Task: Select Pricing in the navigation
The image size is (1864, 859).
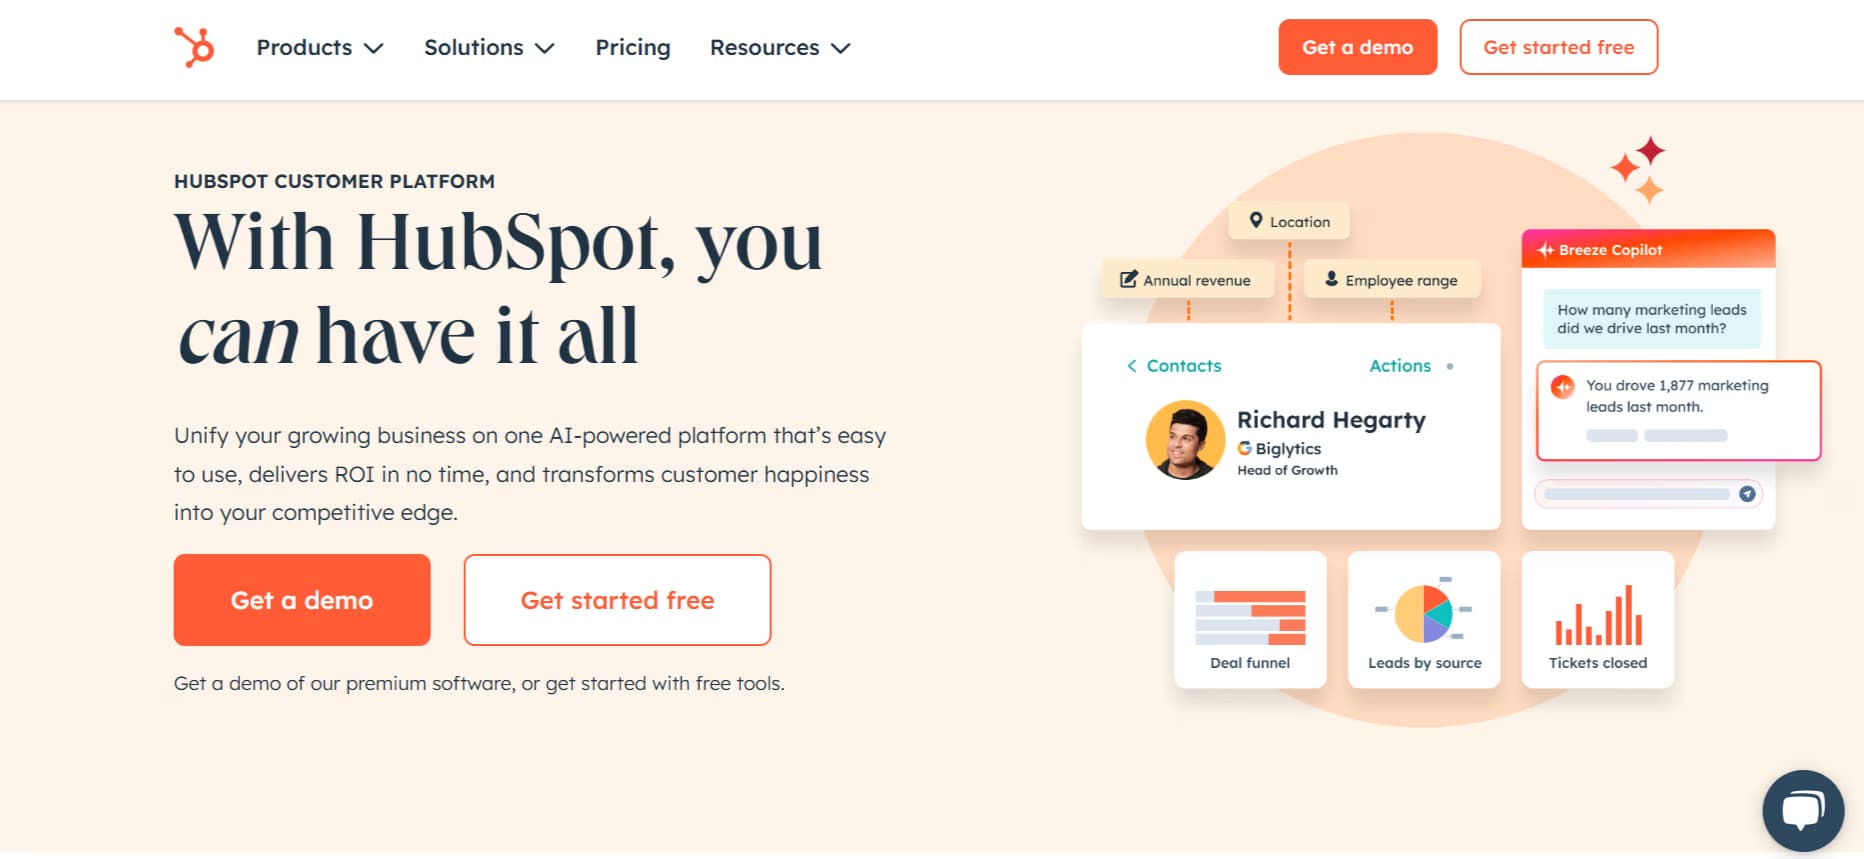Action: click(632, 47)
